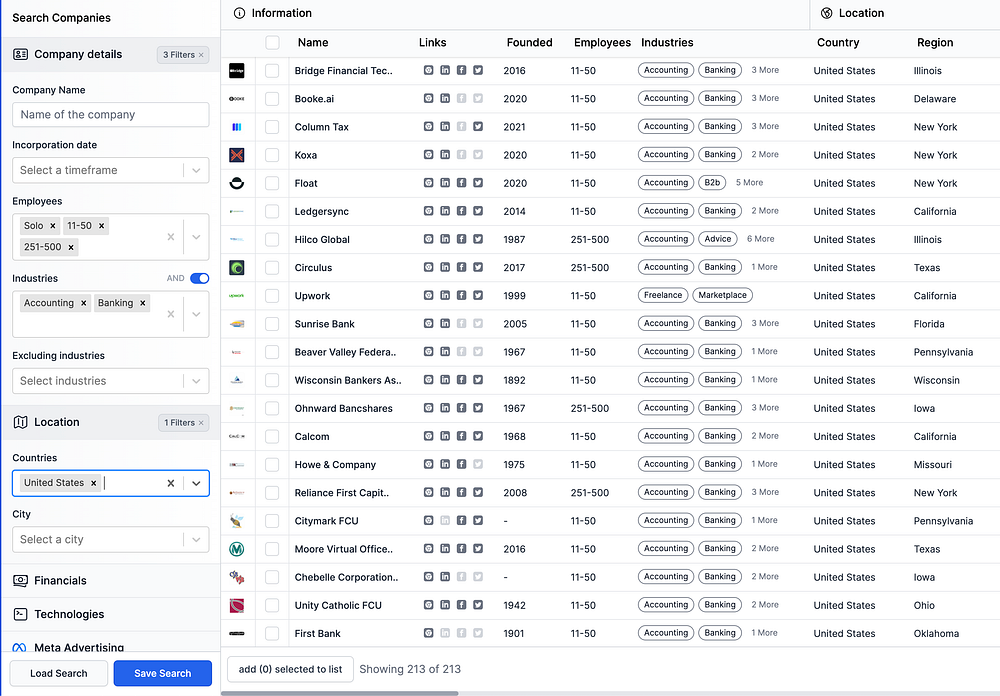Click add (0) selected to list
The image size is (1000, 696).
click(x=290, y=669)
